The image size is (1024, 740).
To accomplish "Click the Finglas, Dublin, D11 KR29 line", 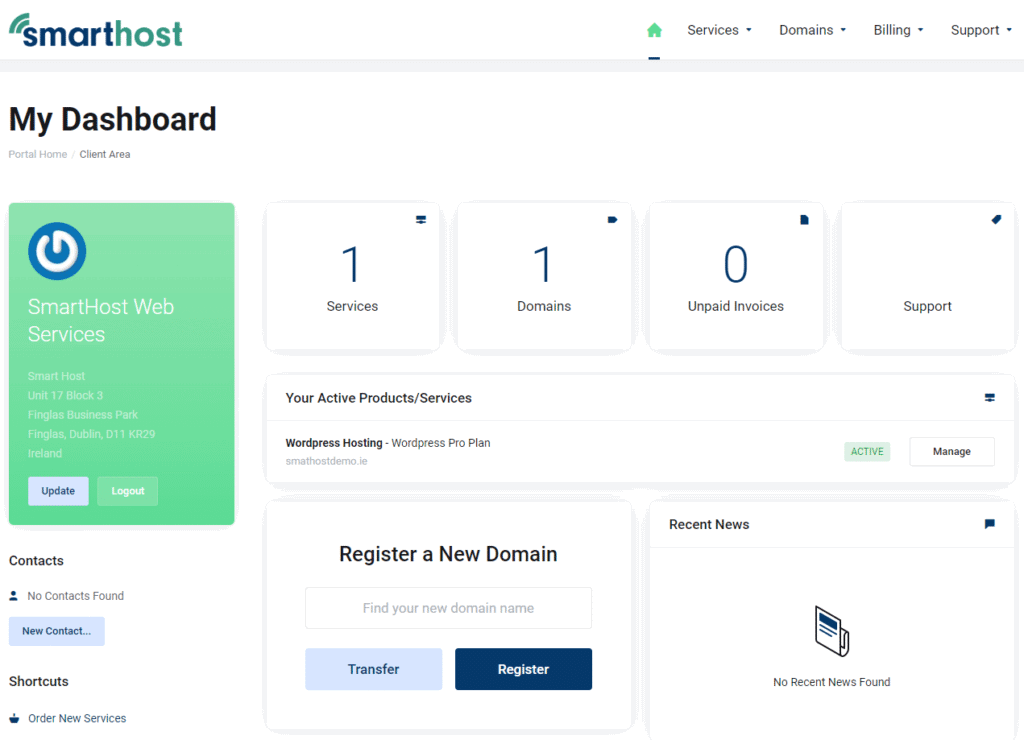I will 91,434.
